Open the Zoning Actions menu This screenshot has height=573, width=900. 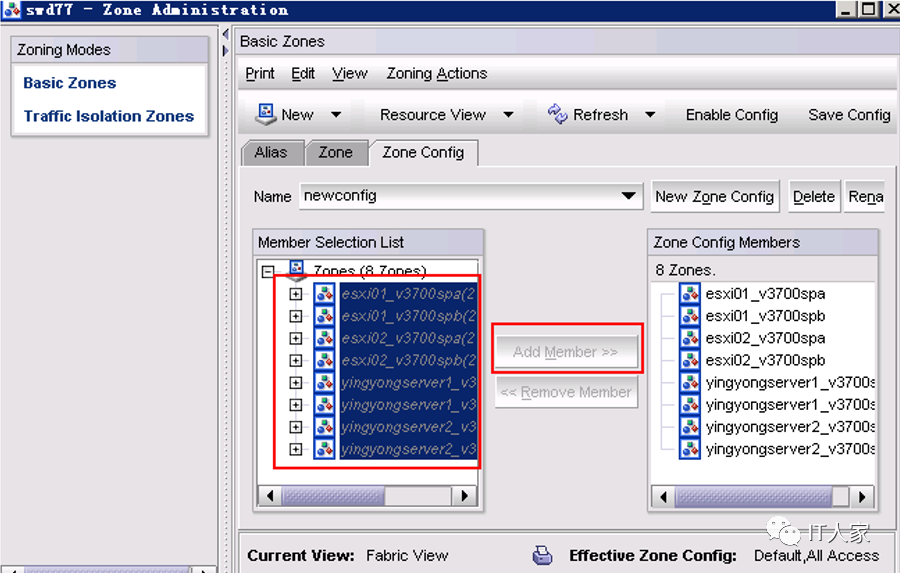(x=437, y=73)
